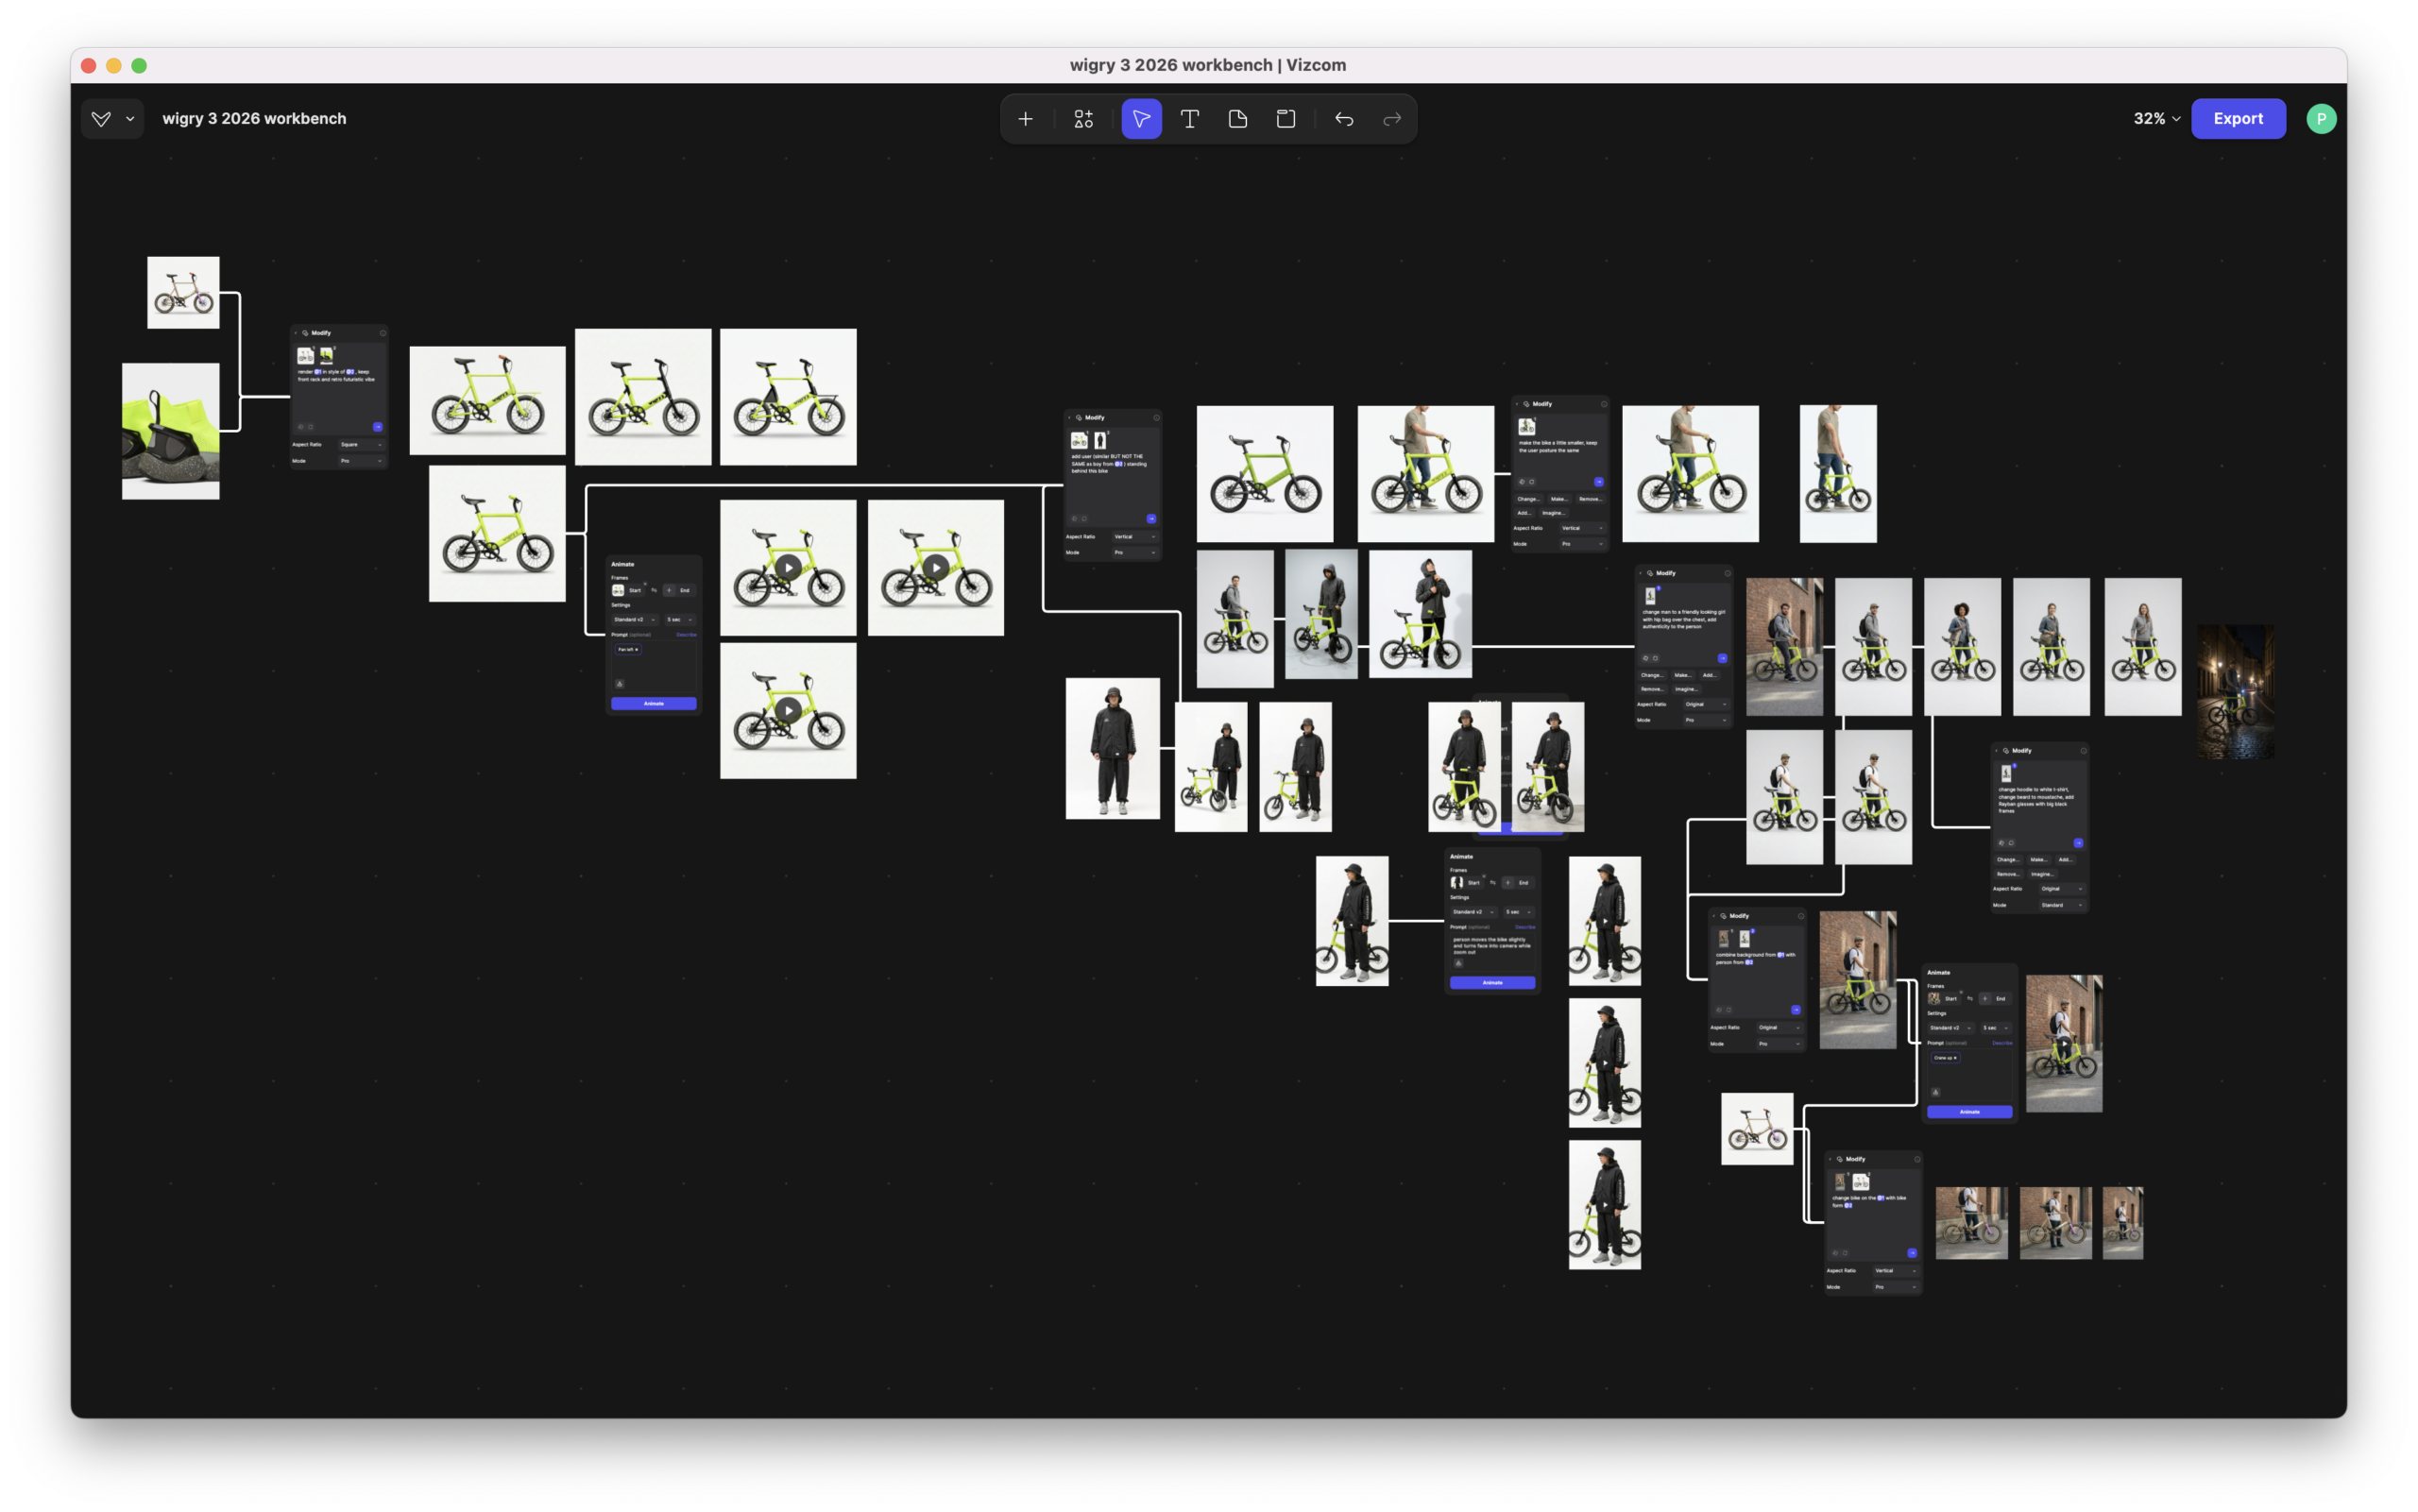Click the Redo arrow

tap(1392, 119)
